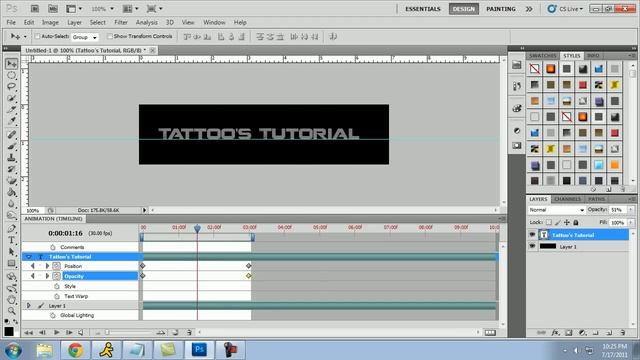Screen dimensions: 640x360
Task: Switch to the Swatches tab
Action: pos(543,56)
